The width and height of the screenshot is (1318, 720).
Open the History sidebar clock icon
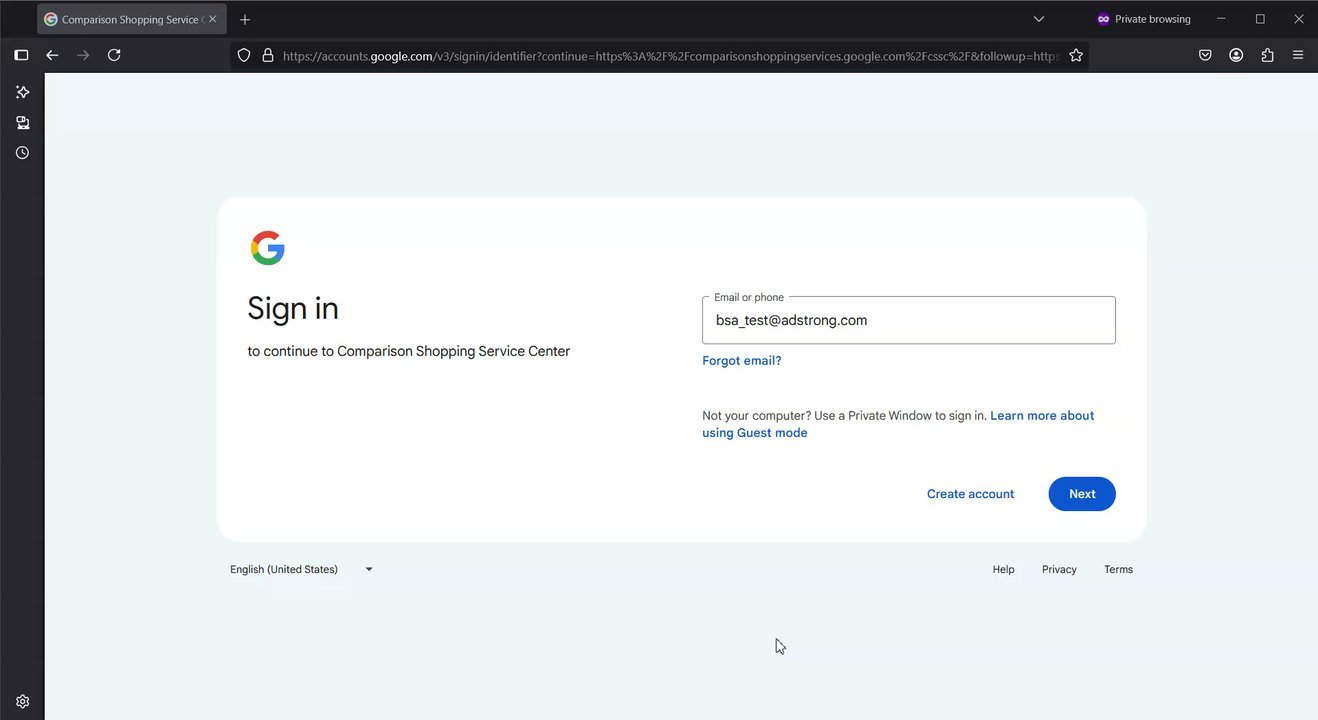pyautogui.click(x=22, y=153)
